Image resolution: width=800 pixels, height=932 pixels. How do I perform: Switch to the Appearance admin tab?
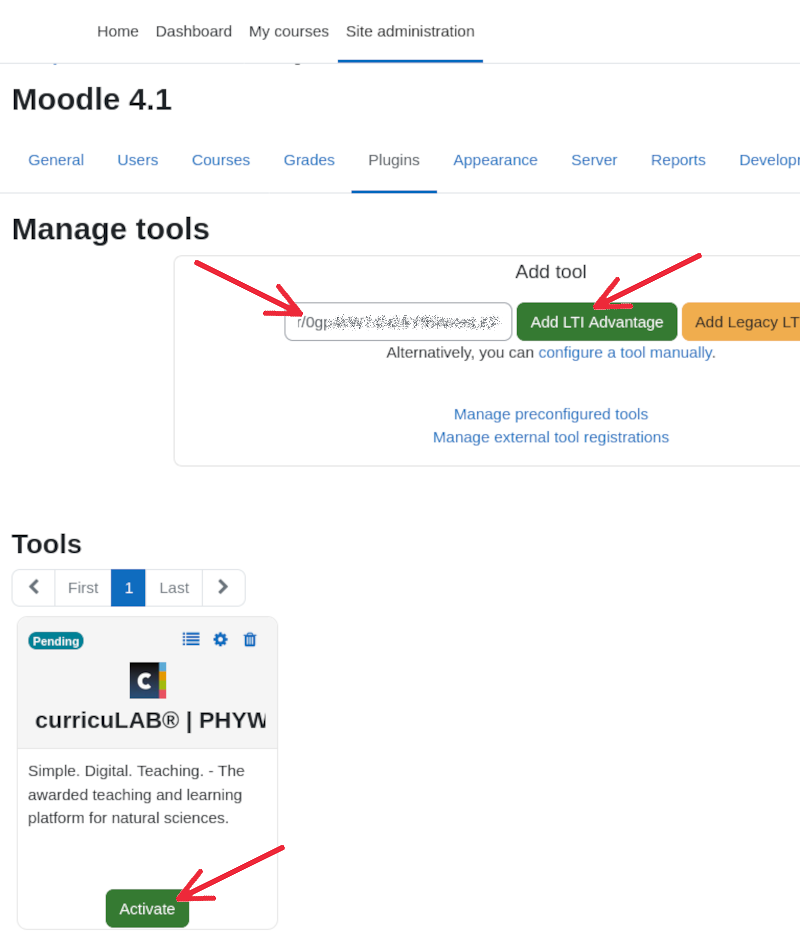495,160
